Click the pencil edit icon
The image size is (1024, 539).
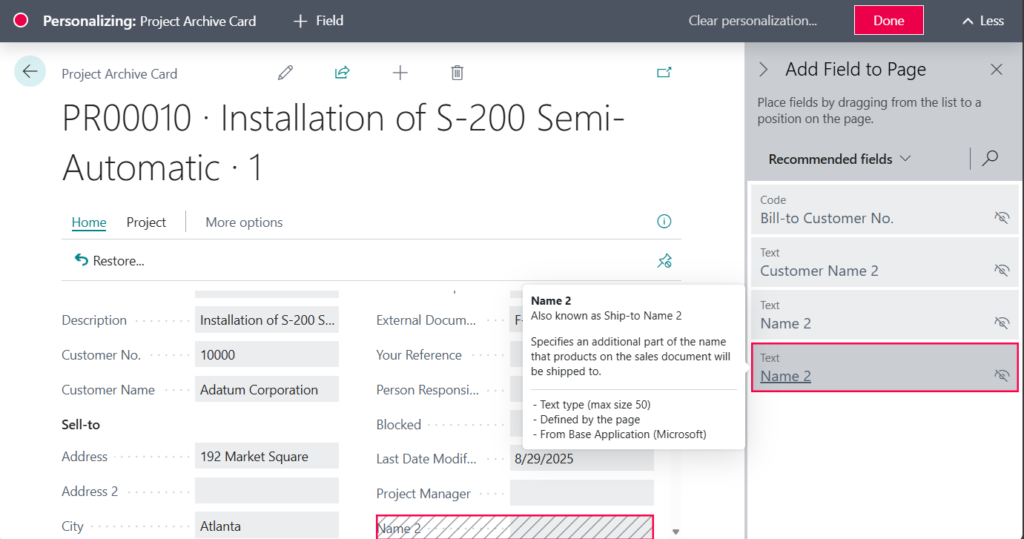tap(286, 72)
